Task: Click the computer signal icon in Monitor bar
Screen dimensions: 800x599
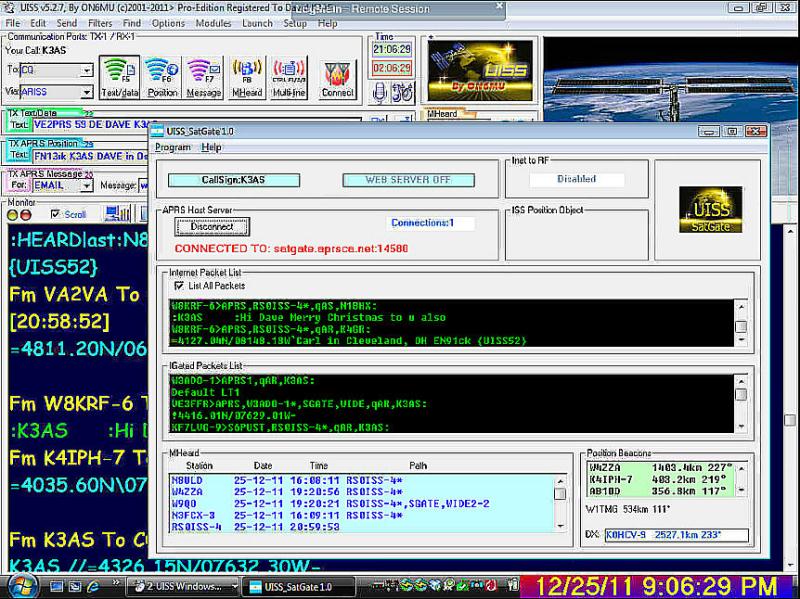Action: [x=117, y=214]
